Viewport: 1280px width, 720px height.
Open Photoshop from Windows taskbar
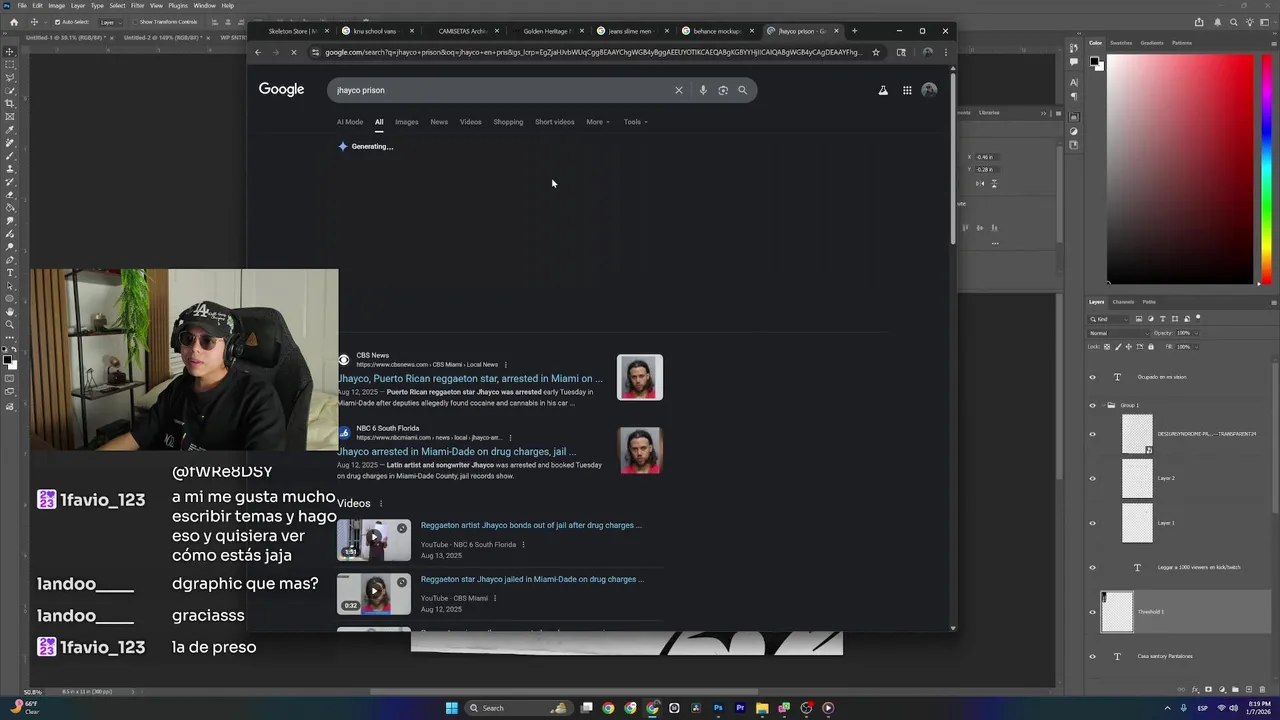(x=718, y=708)
